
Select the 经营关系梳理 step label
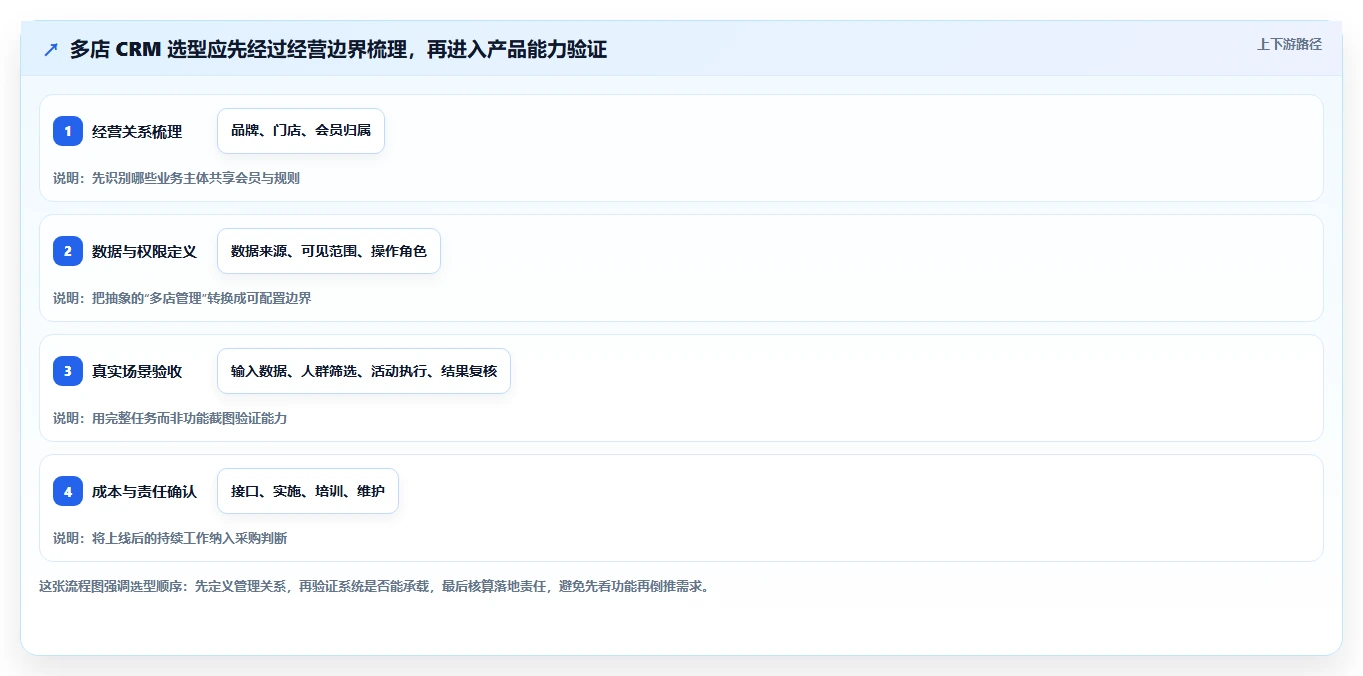pyautogui.click(x=137, y=131)
